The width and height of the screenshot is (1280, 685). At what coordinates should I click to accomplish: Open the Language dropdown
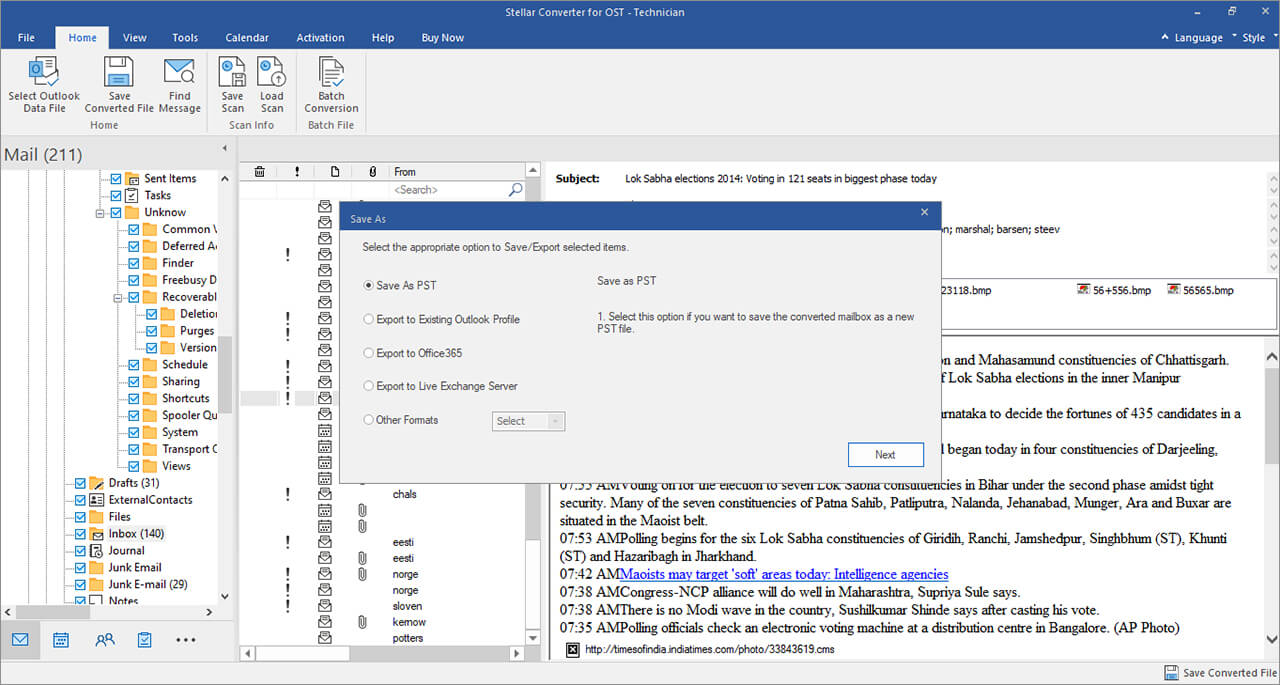click(1199, 38)
